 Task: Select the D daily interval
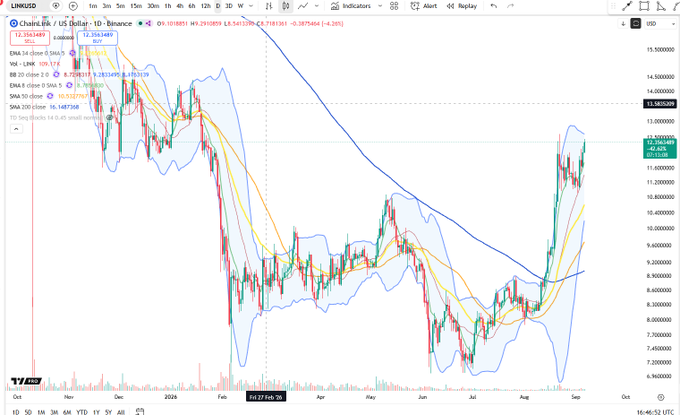218,6
